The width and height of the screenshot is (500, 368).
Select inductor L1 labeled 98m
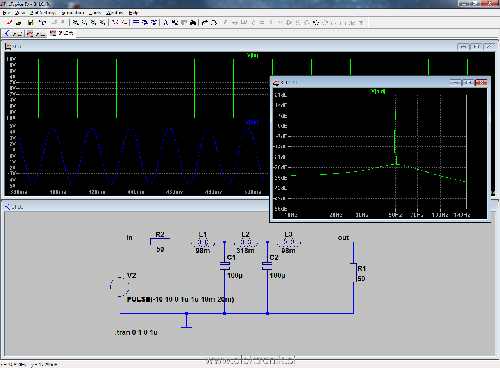203,243
